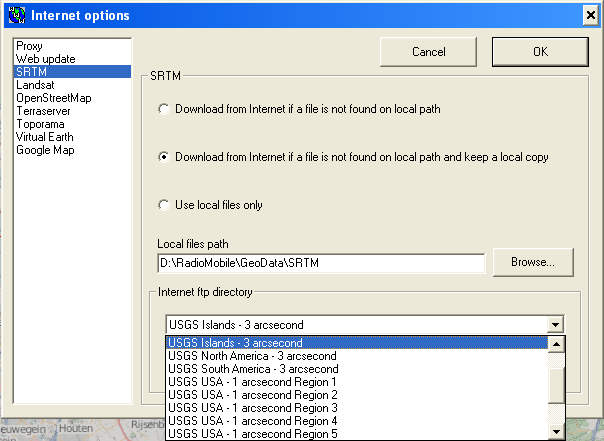The width and height of the screenshot is (604, 441).
Task: Select SRTM in the options list
Action: click(x=72, y=72)
